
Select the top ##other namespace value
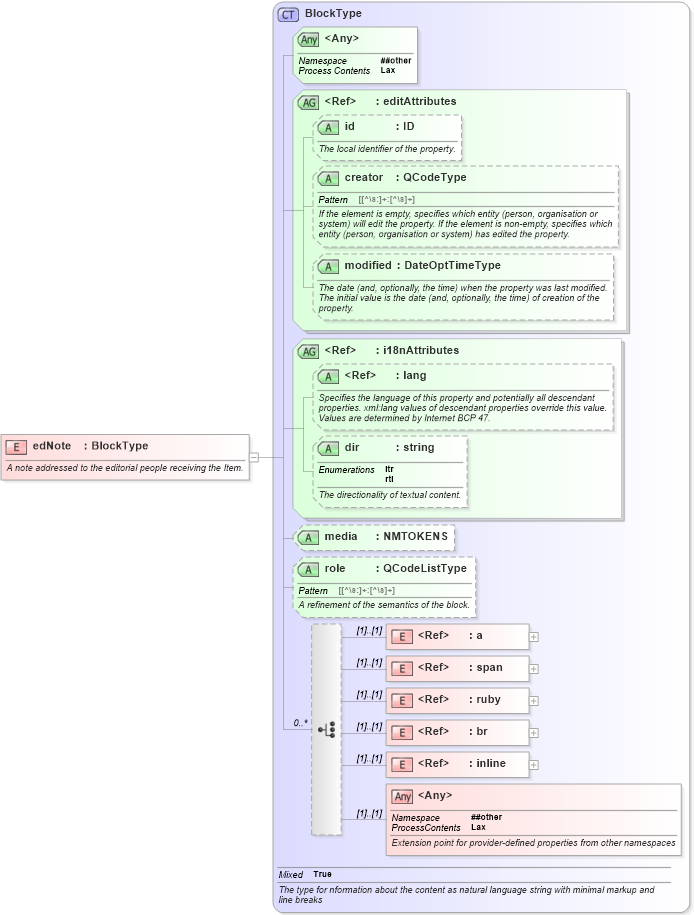(x=396, y=61)
